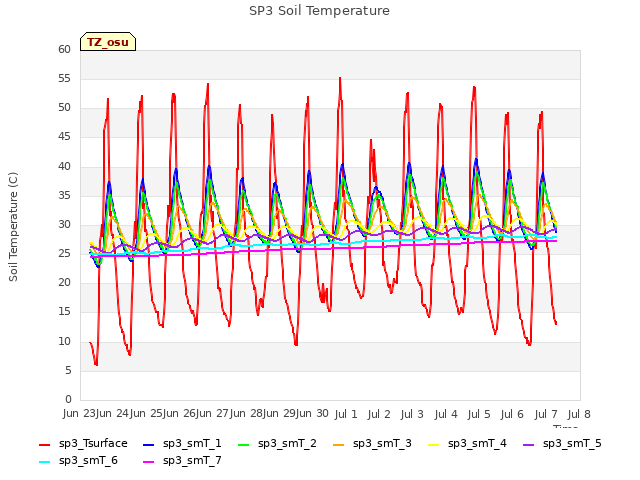This screenshot has height=480, width=640.
Task: Click the green sp3_smT_2 legend swatch
Action: [244, 444]
